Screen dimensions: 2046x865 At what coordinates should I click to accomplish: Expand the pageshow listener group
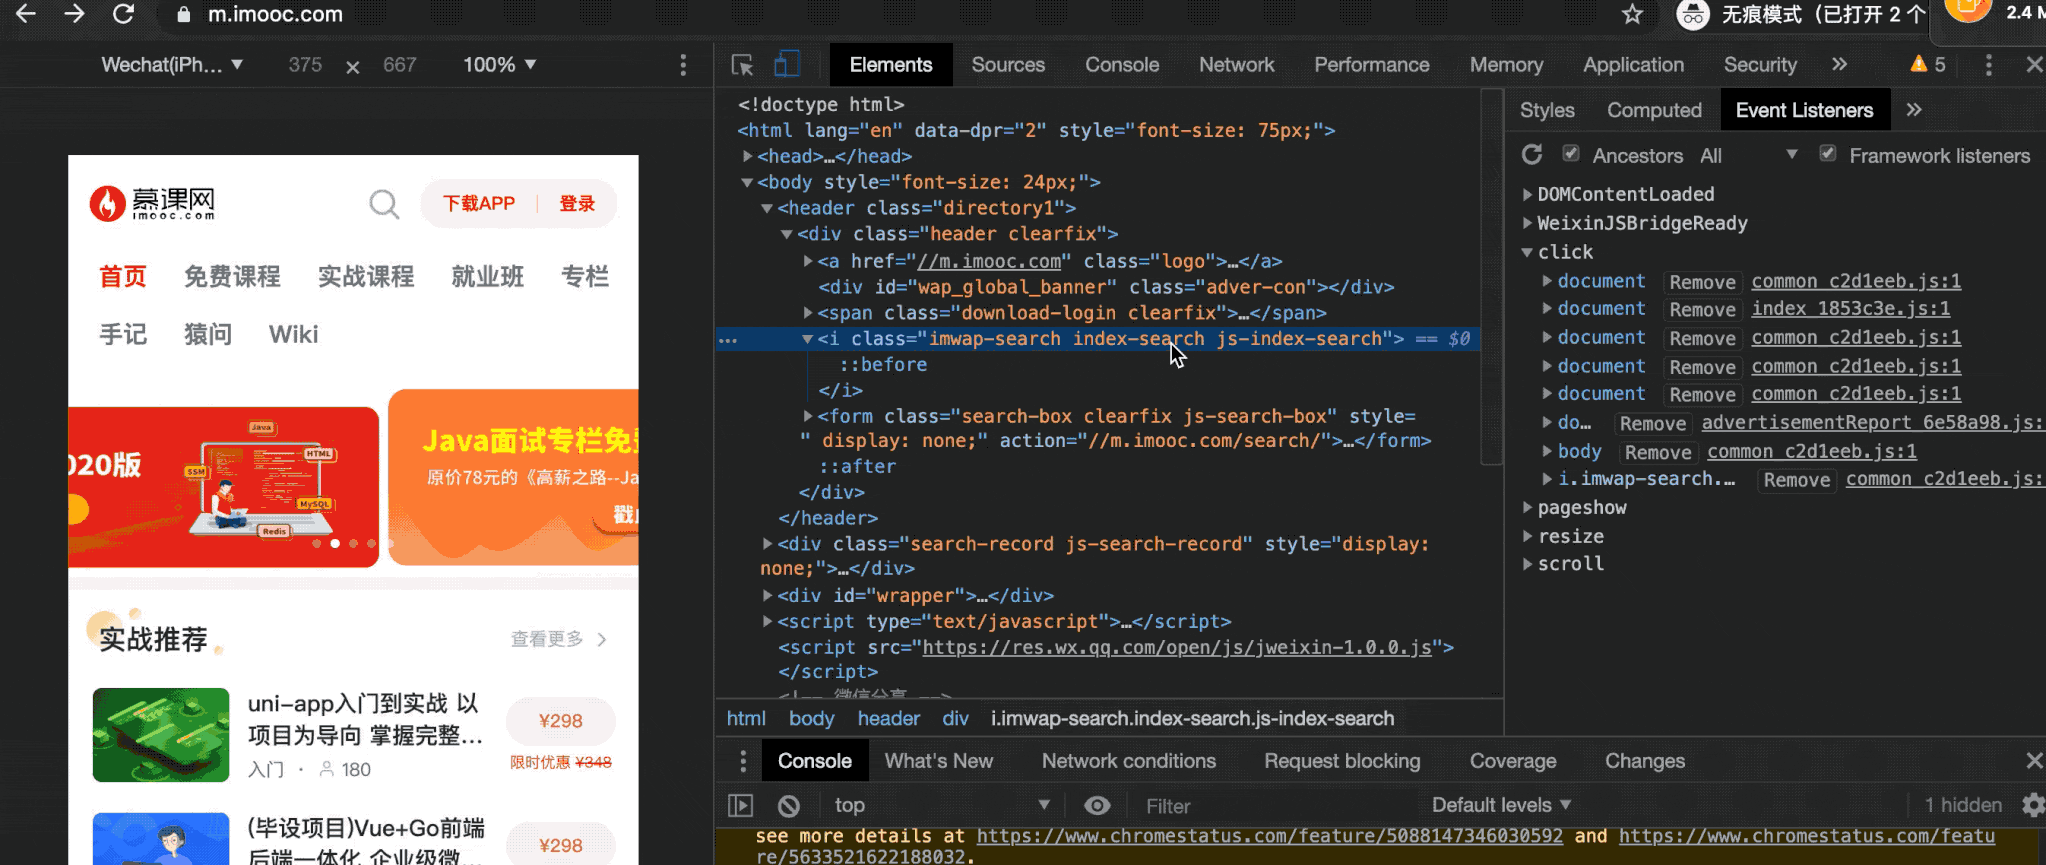[1527, 507]
